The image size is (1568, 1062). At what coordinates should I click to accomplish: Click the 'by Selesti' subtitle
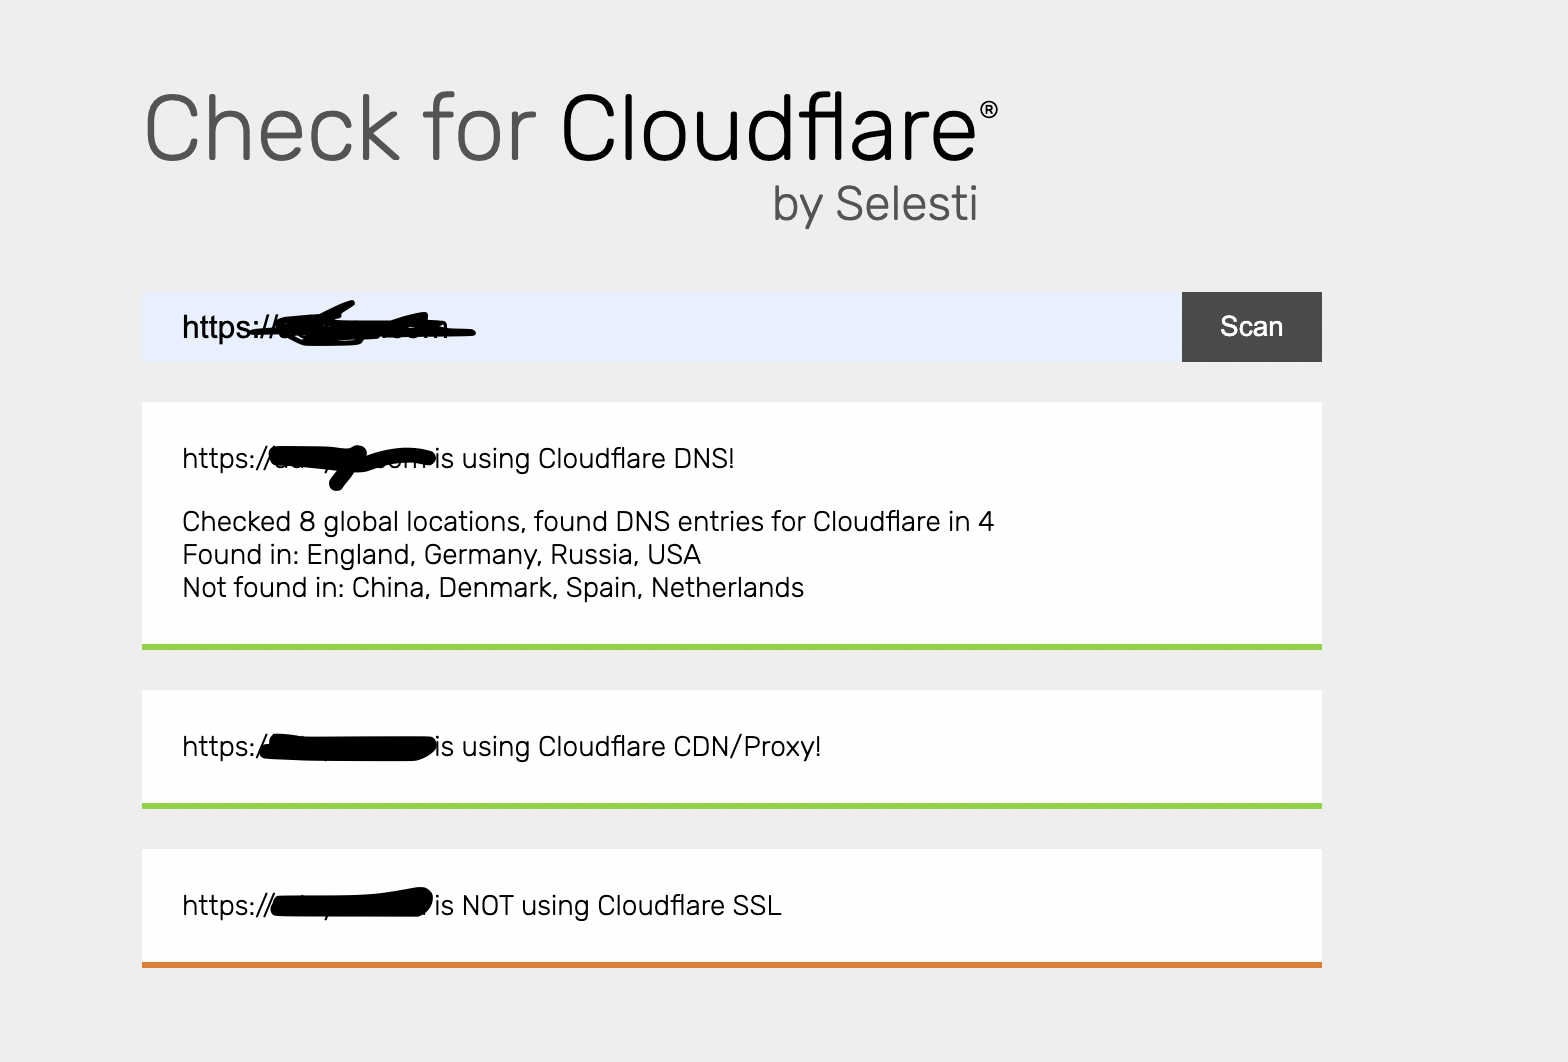[875, 204]
